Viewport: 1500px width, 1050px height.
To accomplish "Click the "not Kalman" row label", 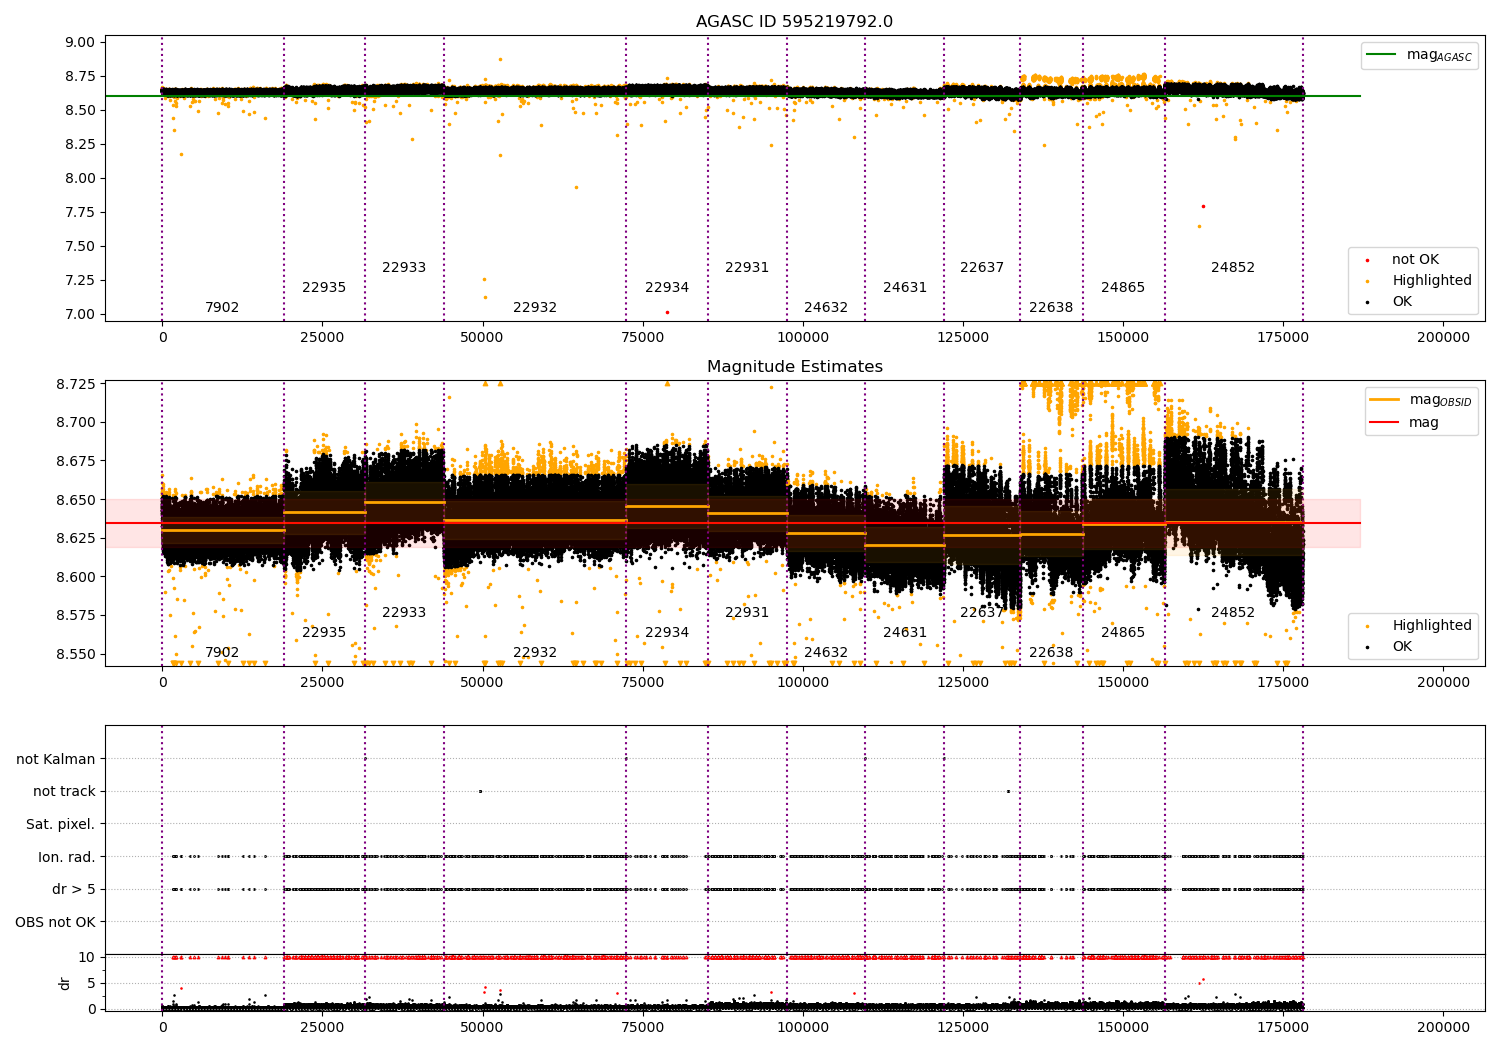I will pyautogui.click(x=56, y=760).
